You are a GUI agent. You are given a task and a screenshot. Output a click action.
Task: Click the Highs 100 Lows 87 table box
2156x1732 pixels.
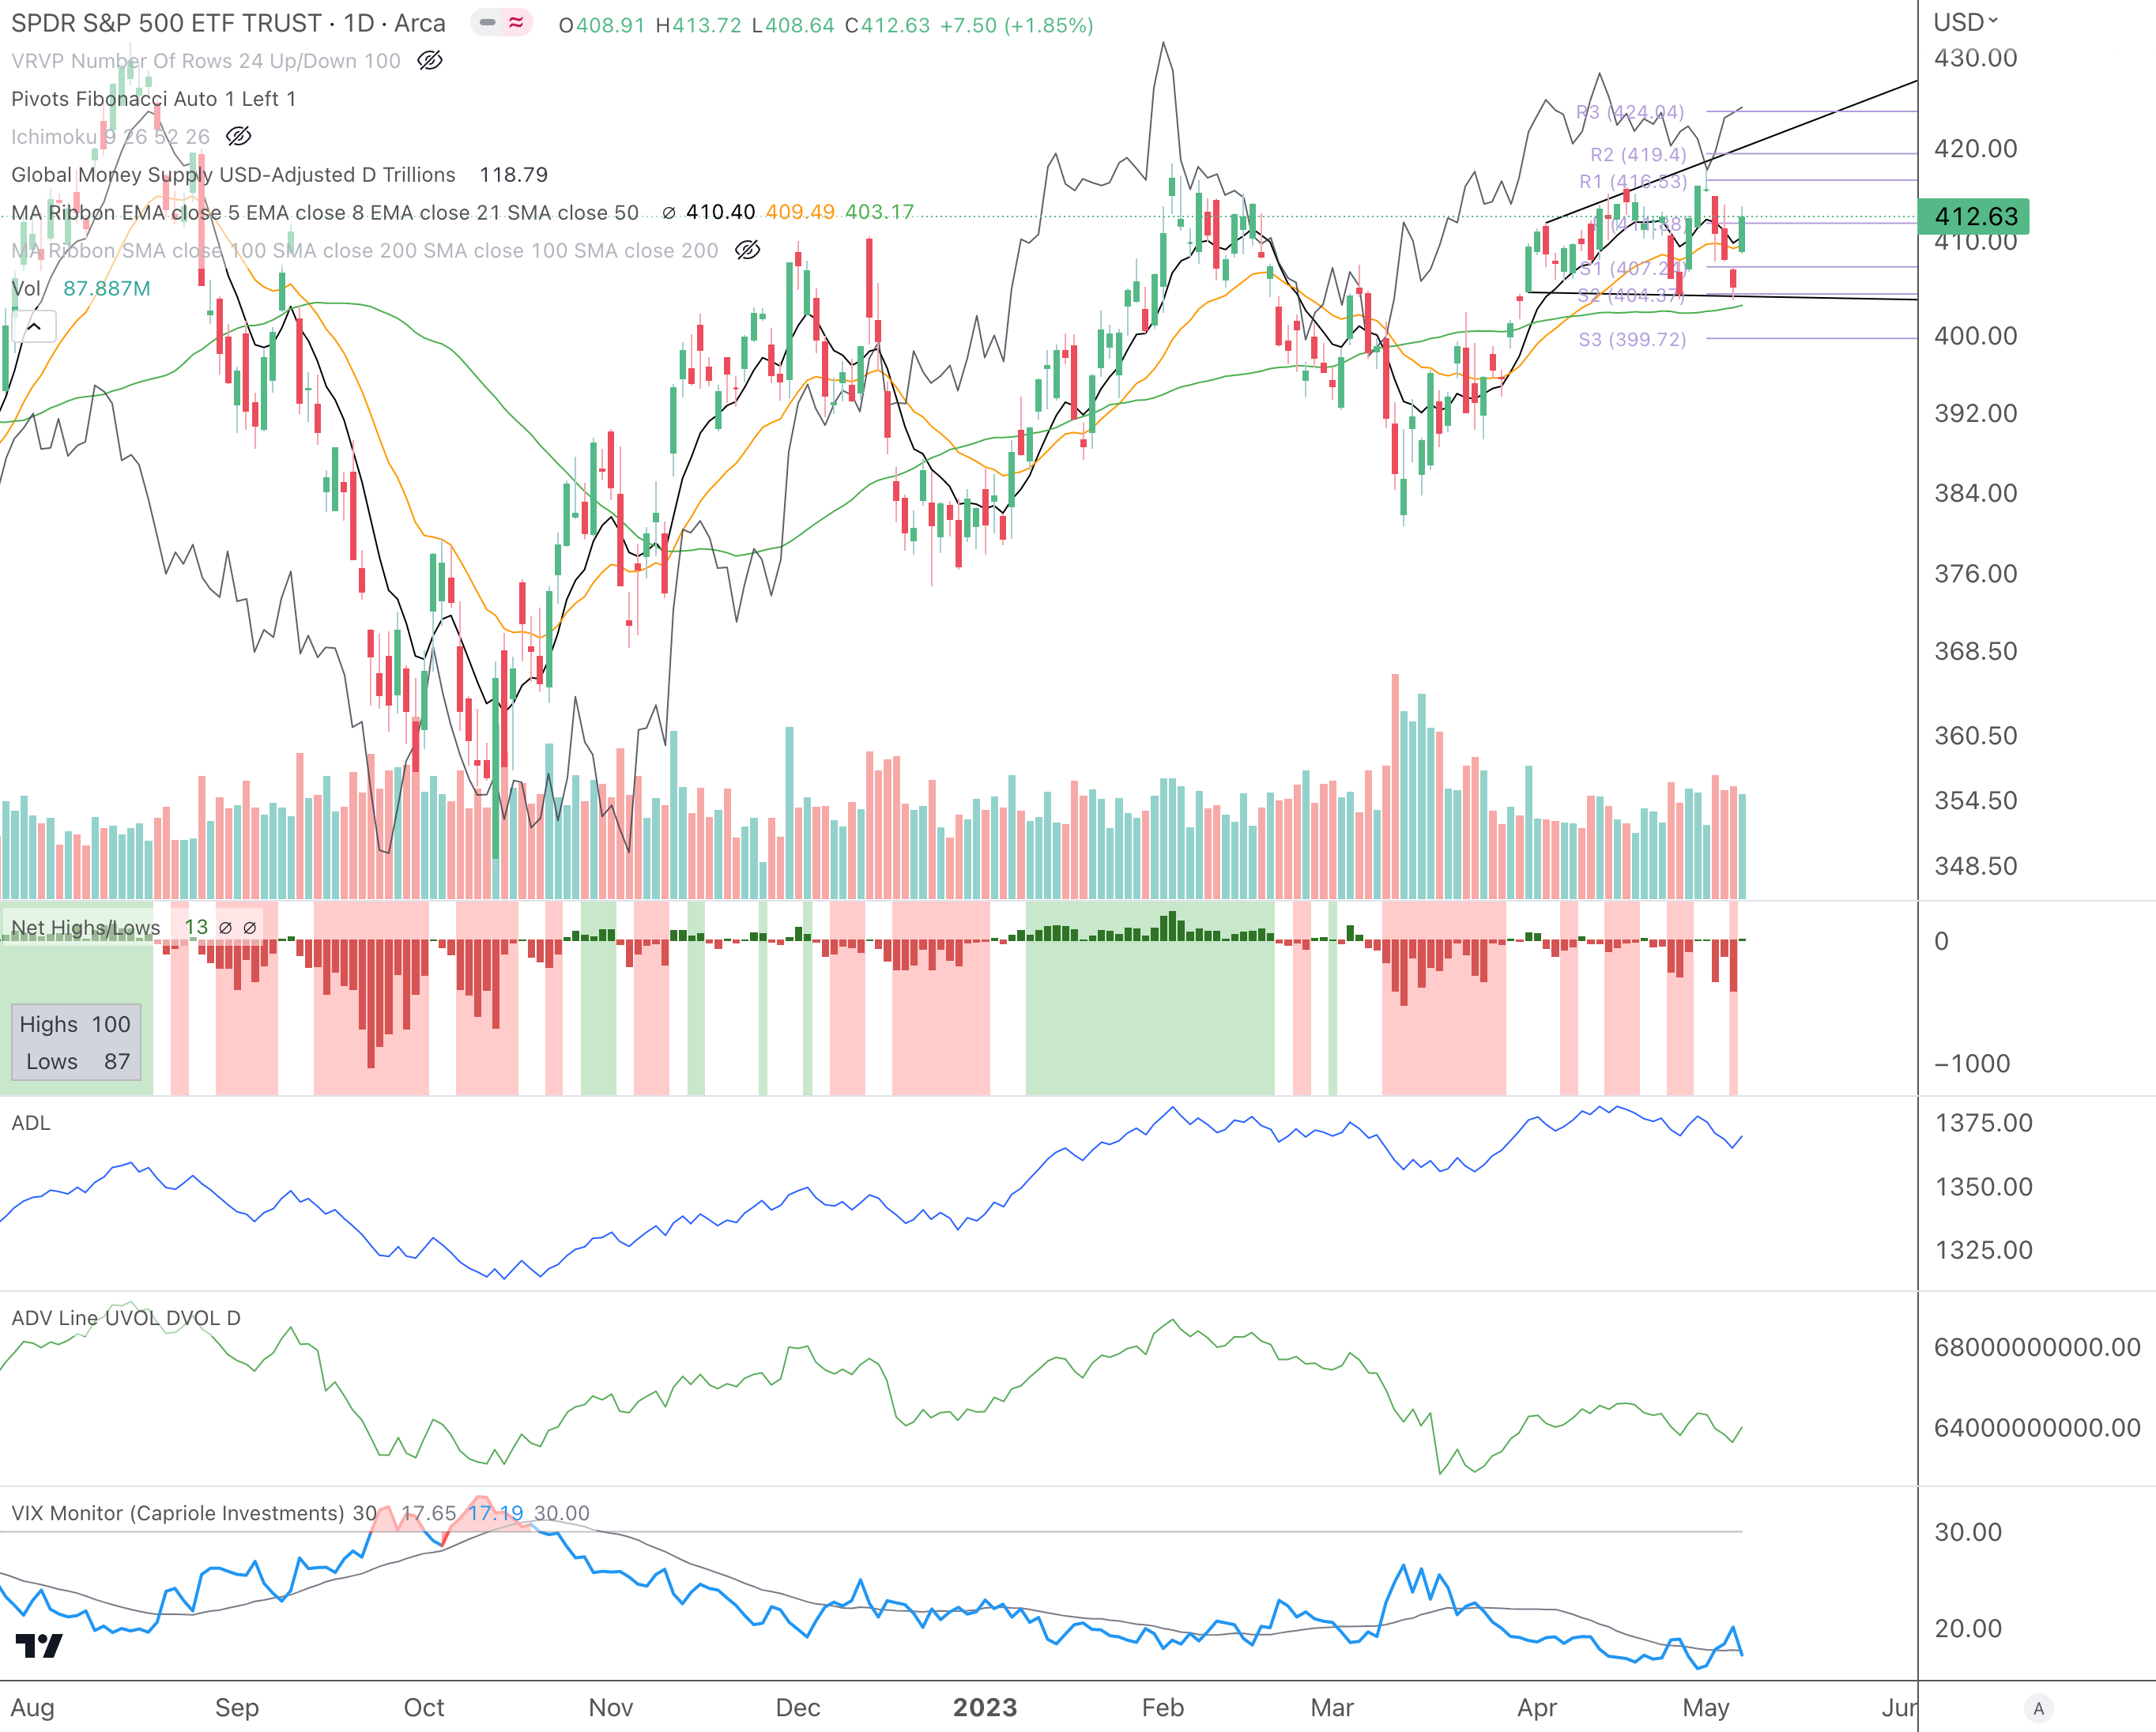click(76, 1043)
